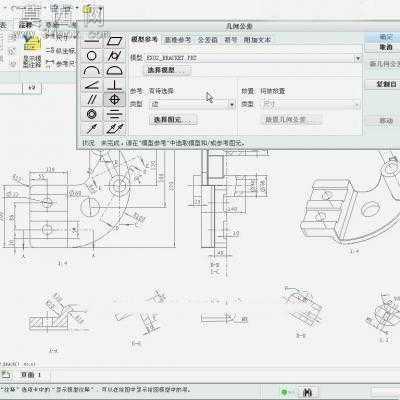Click the 选择图元... button
Viewport: 400px width, 400px height.
(174, 119)
